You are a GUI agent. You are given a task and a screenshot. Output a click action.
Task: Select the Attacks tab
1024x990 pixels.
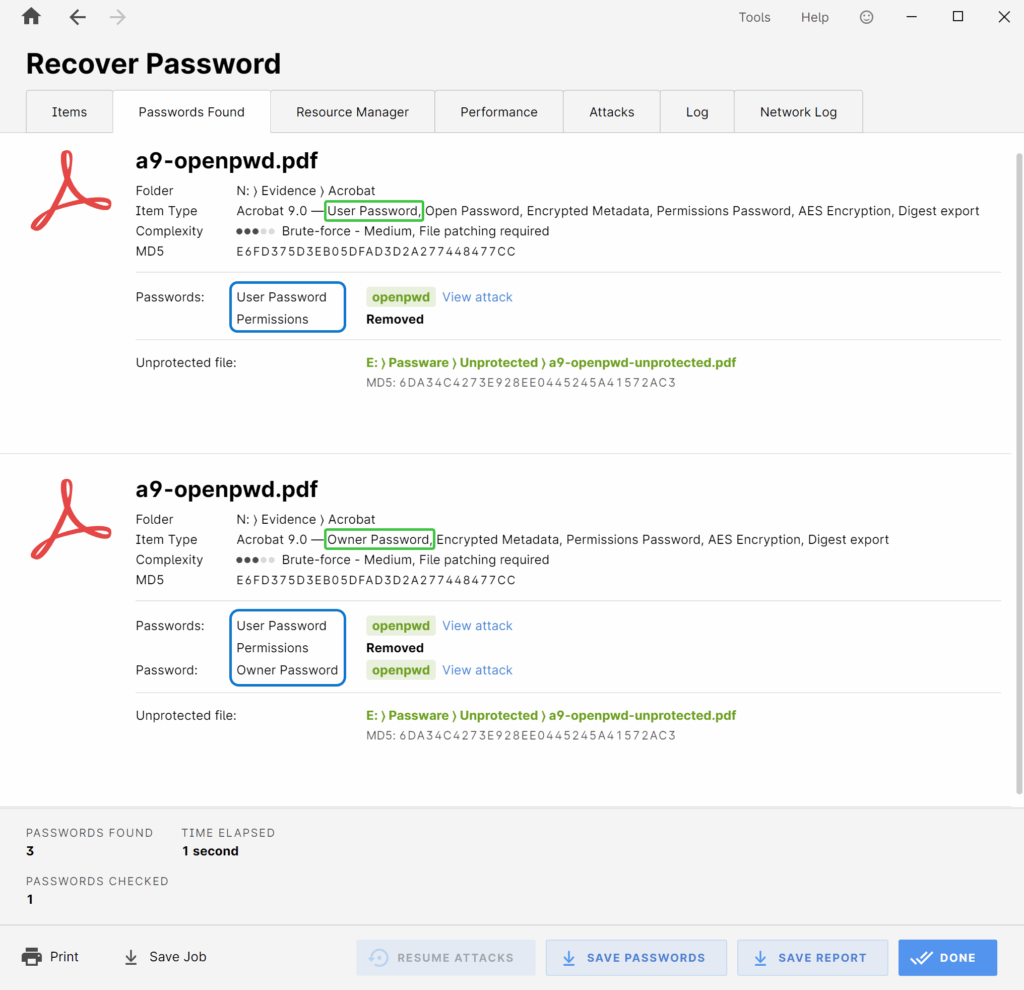click(x=611, y=112)
